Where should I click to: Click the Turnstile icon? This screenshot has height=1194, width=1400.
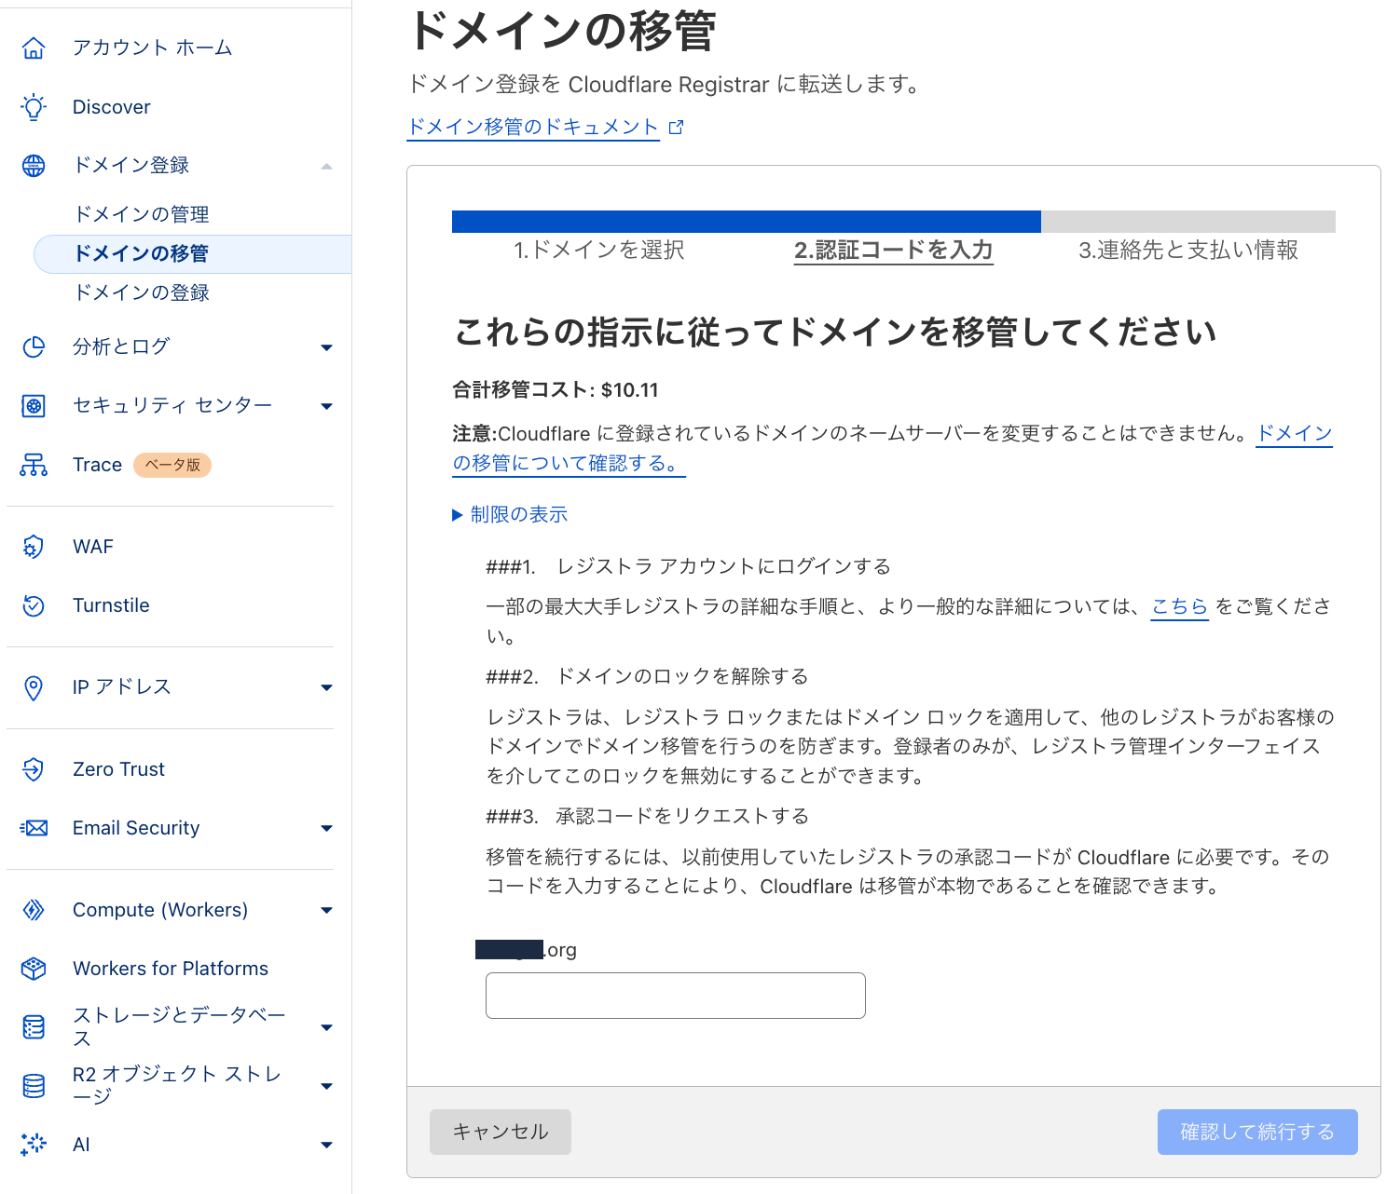tap(34, 606)
